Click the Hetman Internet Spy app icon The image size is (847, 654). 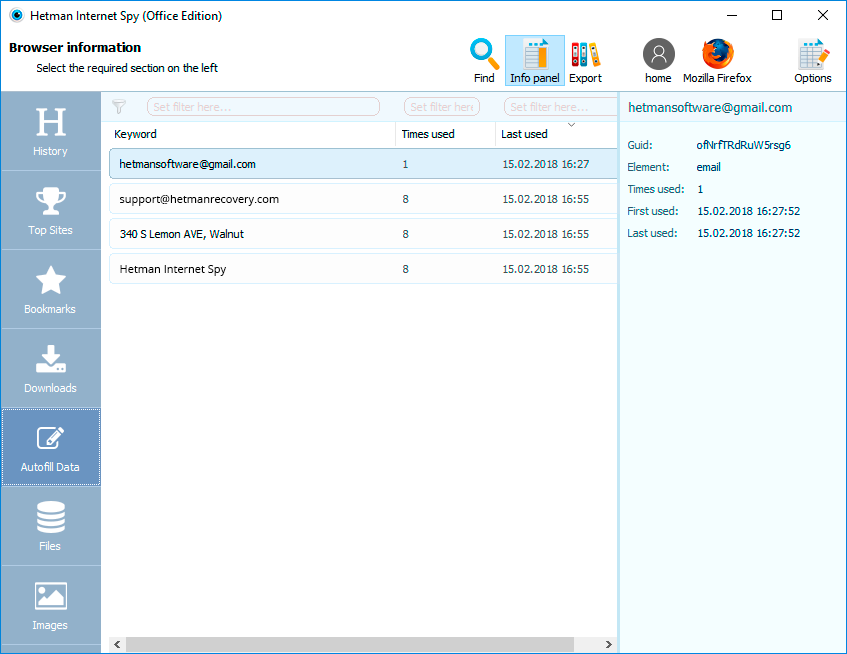click(17, 16)
